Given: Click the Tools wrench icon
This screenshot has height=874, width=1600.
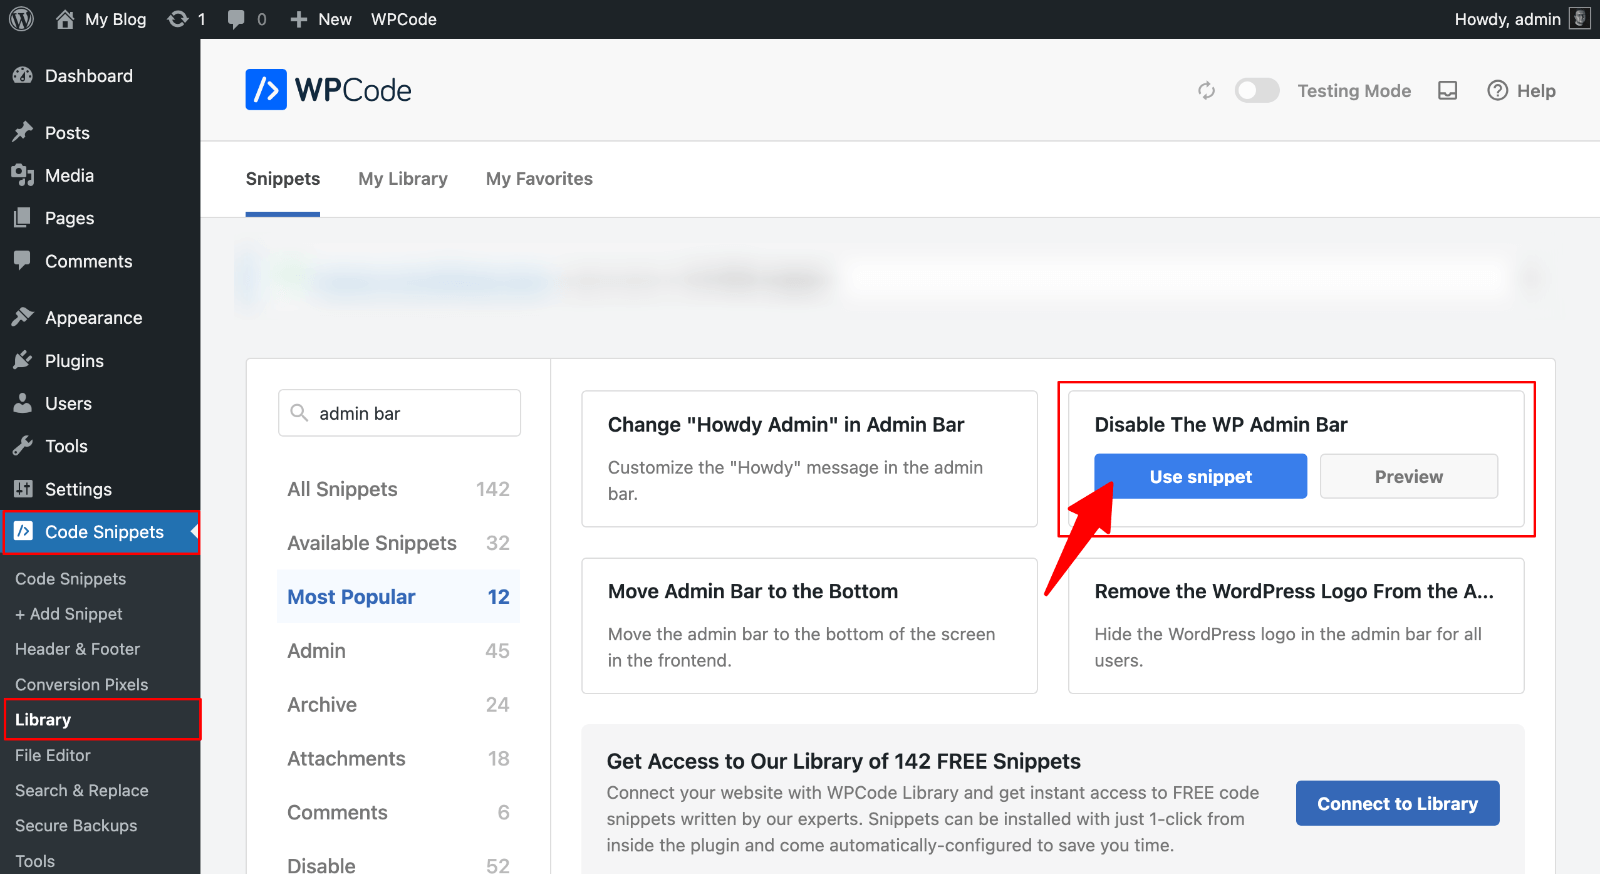Looking at the screenshot, I should coord(22,446).
